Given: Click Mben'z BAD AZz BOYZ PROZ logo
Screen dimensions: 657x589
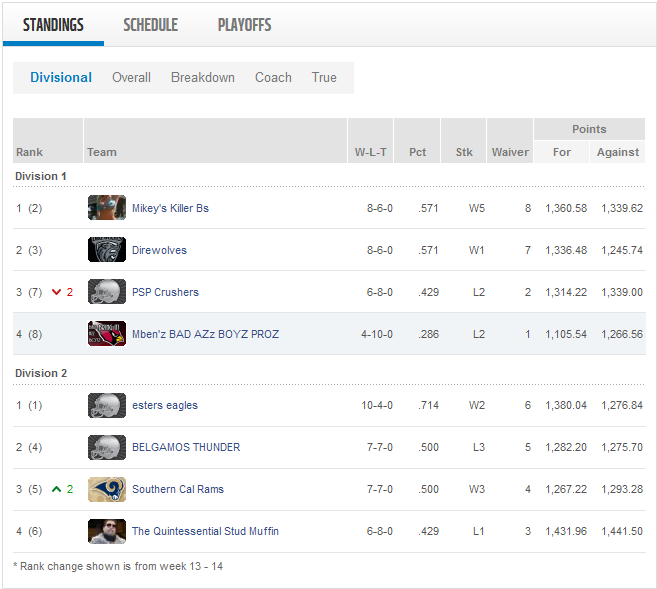Looking at the screenshot, I should 107,334.
